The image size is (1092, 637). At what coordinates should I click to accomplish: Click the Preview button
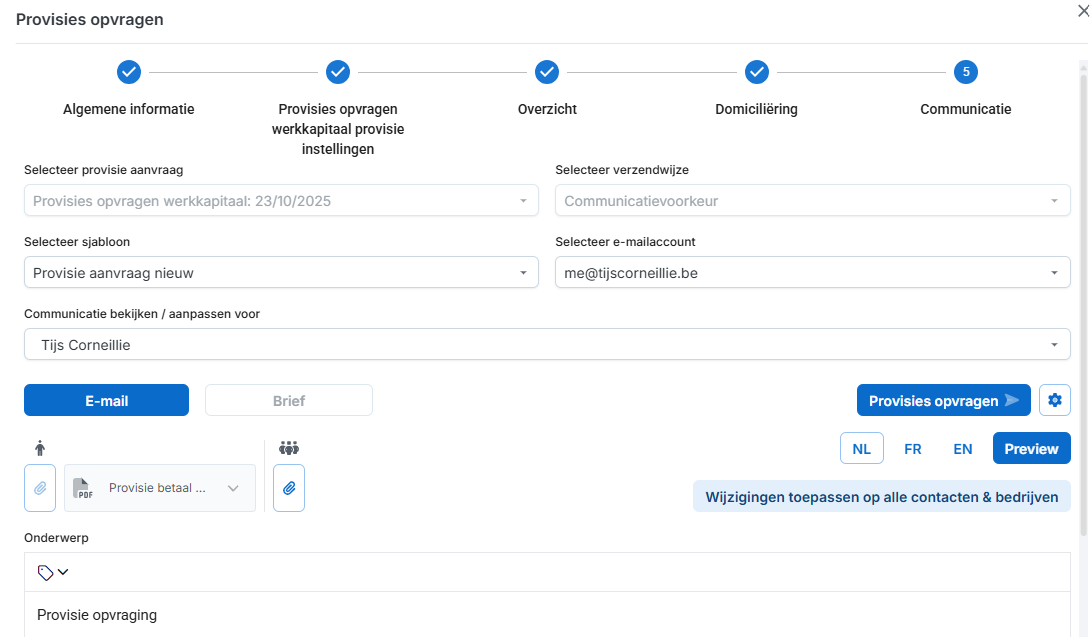(x=1031, y=449)
